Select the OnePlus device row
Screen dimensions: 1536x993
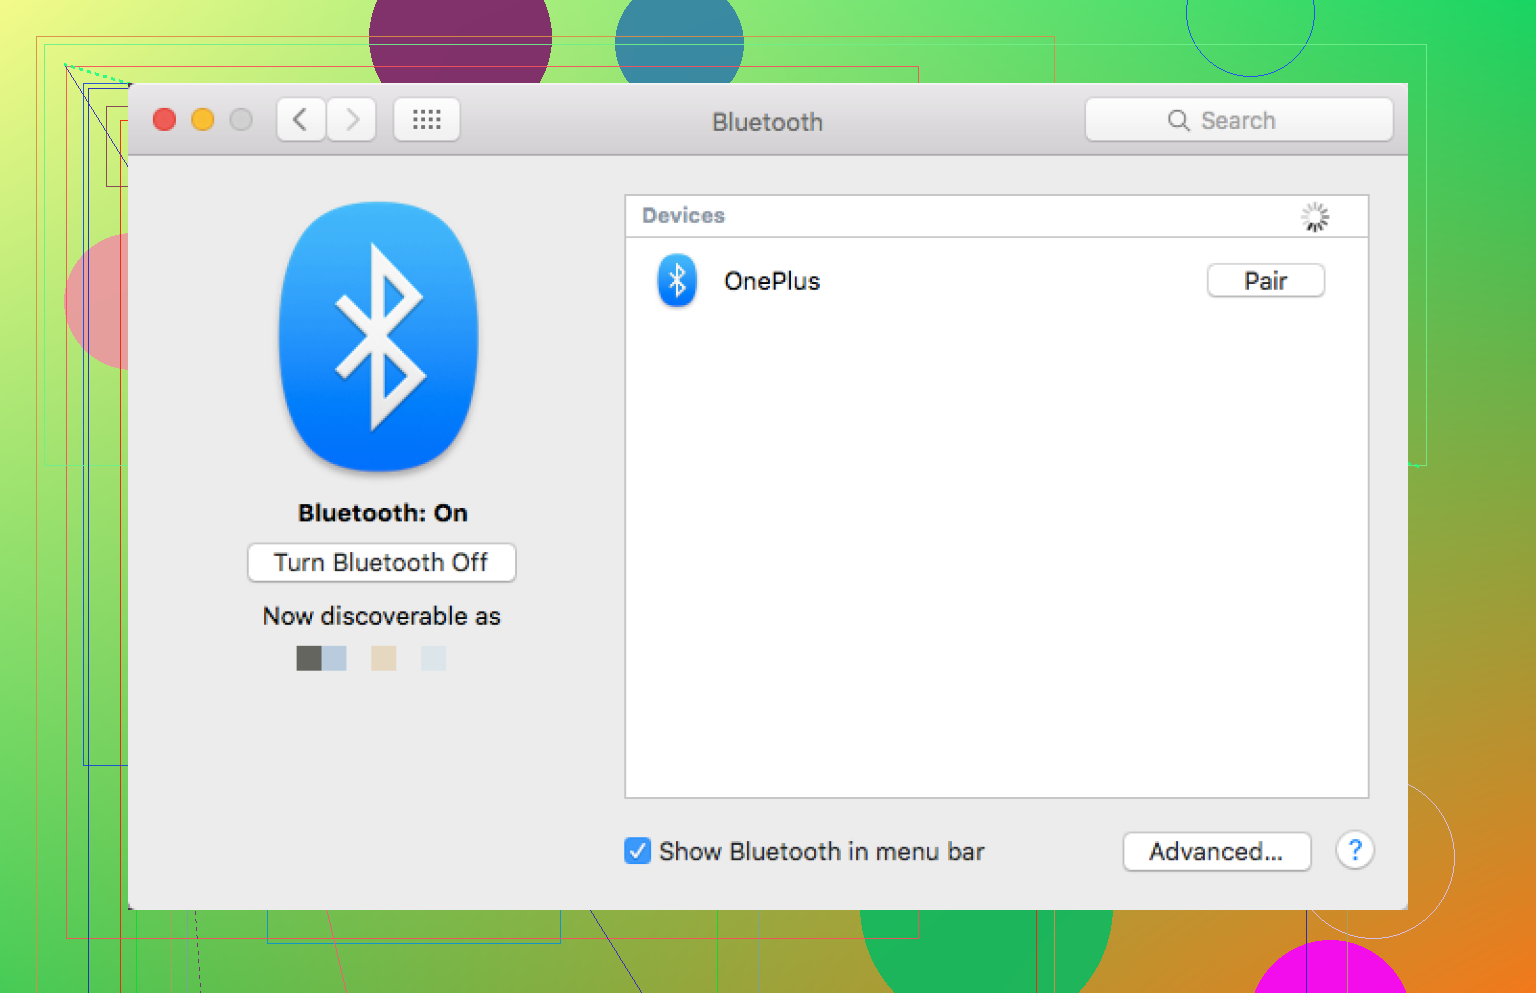996,281
